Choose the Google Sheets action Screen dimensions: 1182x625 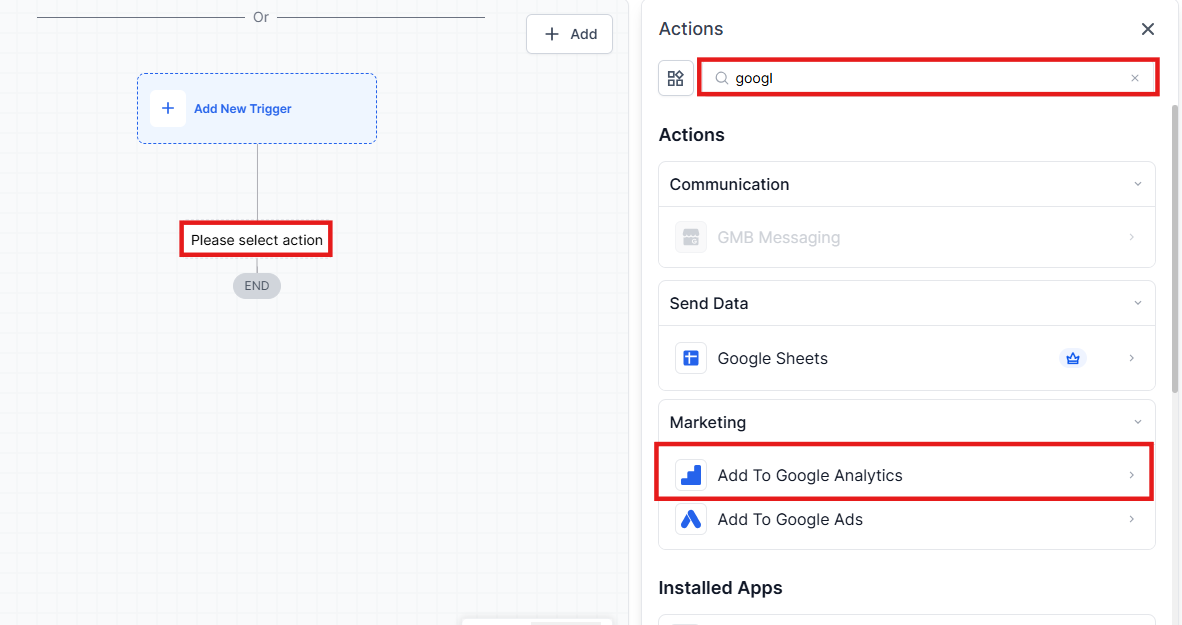click(x=906, y=358)
